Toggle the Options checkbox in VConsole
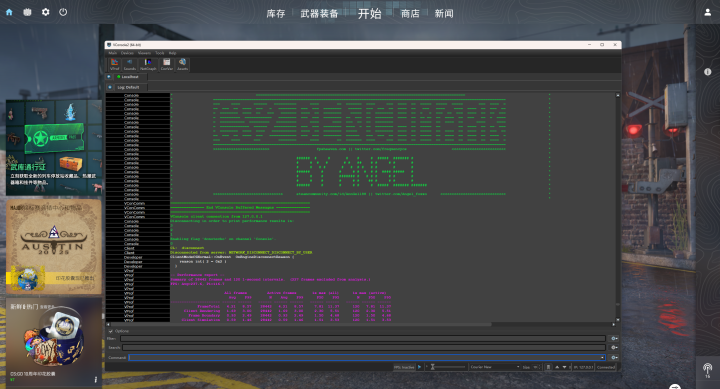Viewport: 720px width, 389px height. [x=111, y=331]
